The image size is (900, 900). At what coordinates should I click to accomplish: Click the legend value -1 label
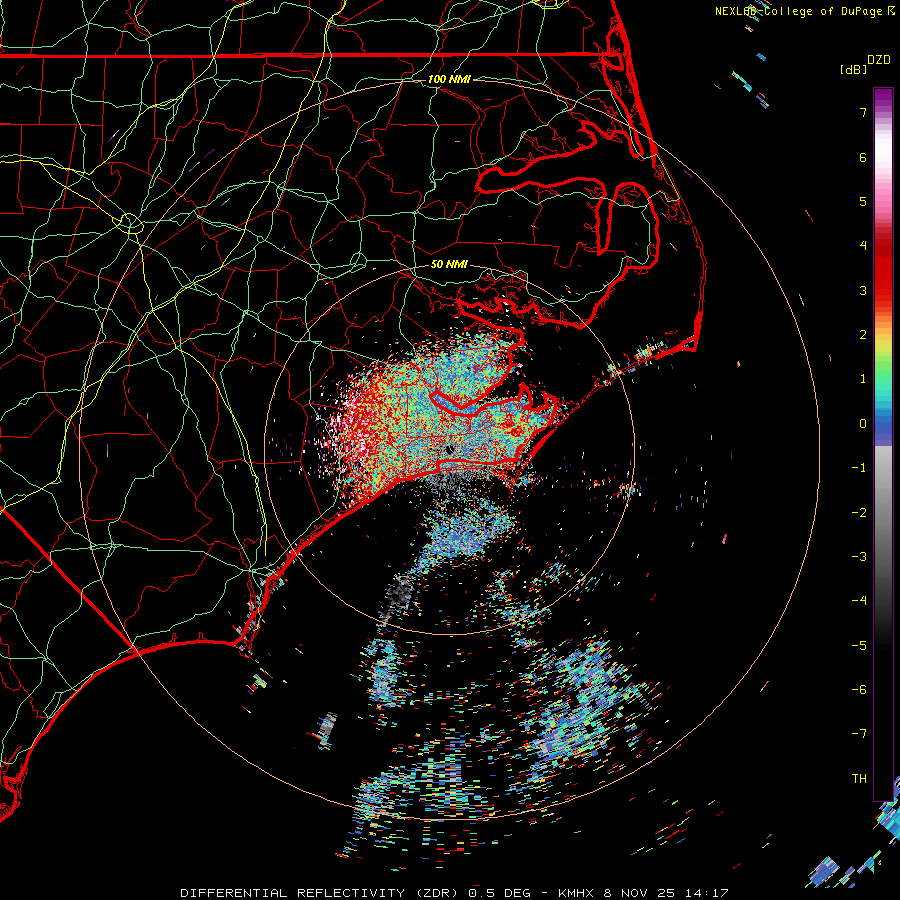pos(859,468)
